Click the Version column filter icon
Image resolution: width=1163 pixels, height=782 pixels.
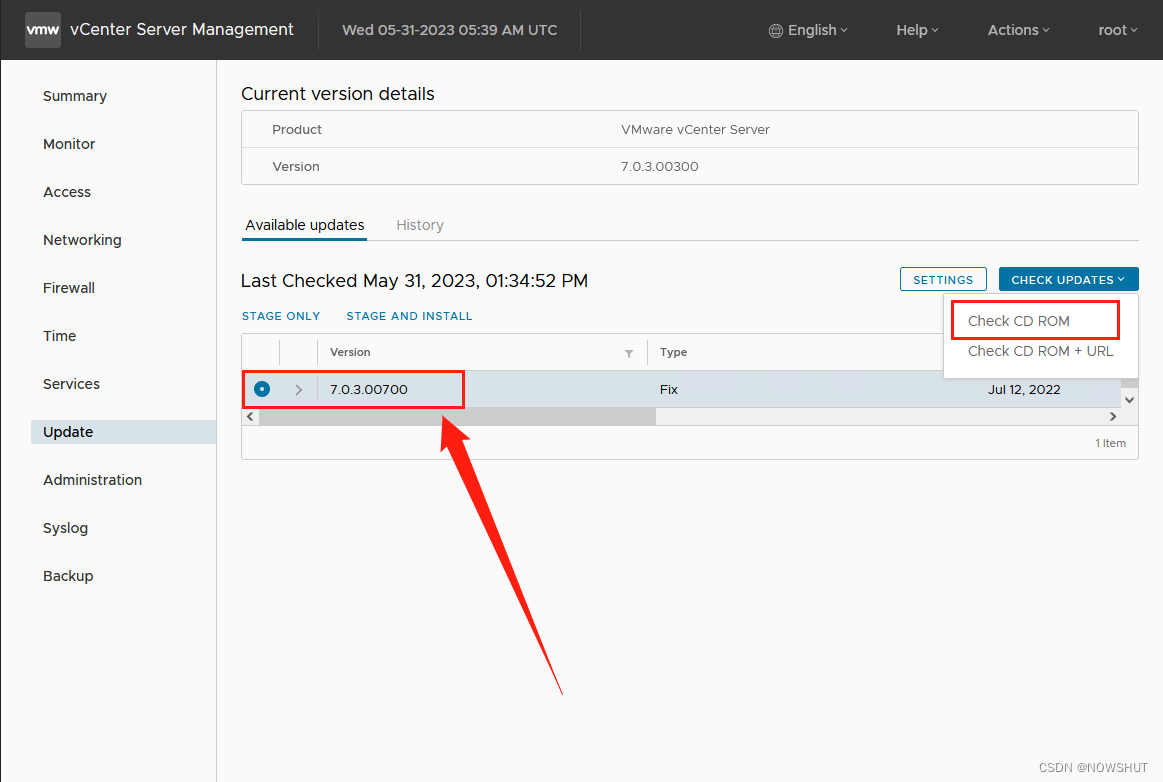tap(629, 353)
